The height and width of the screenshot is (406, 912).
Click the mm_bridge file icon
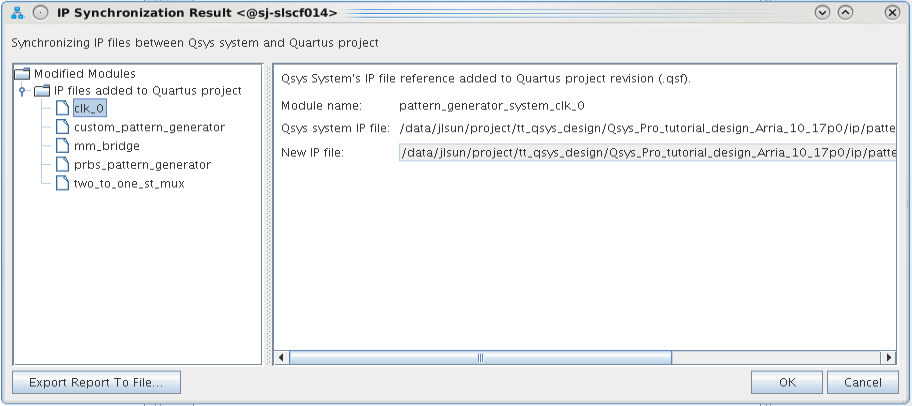(x=62, y=145)
